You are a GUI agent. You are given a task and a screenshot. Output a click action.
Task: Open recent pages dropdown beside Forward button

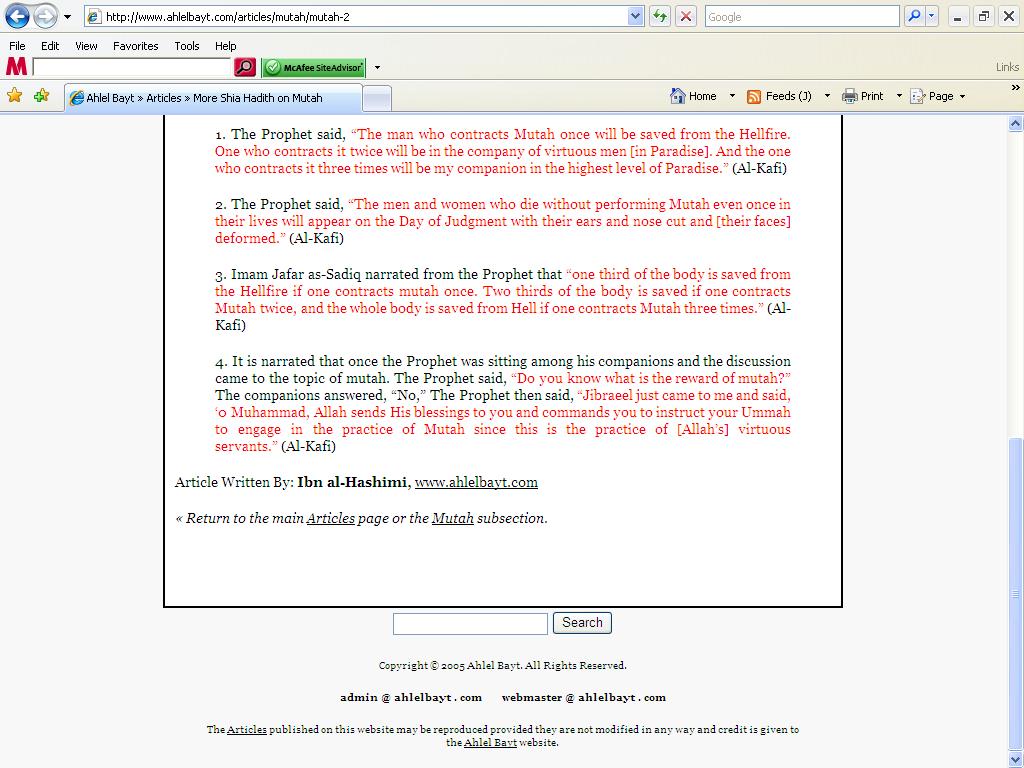[x=67, y=17]
